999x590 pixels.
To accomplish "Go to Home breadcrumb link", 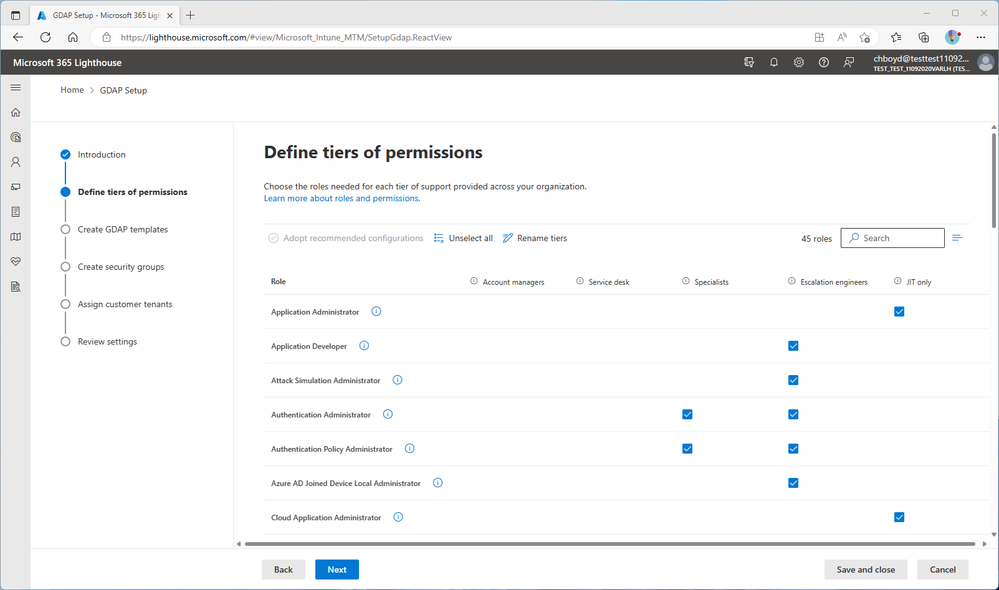I will tap(72, 90).
